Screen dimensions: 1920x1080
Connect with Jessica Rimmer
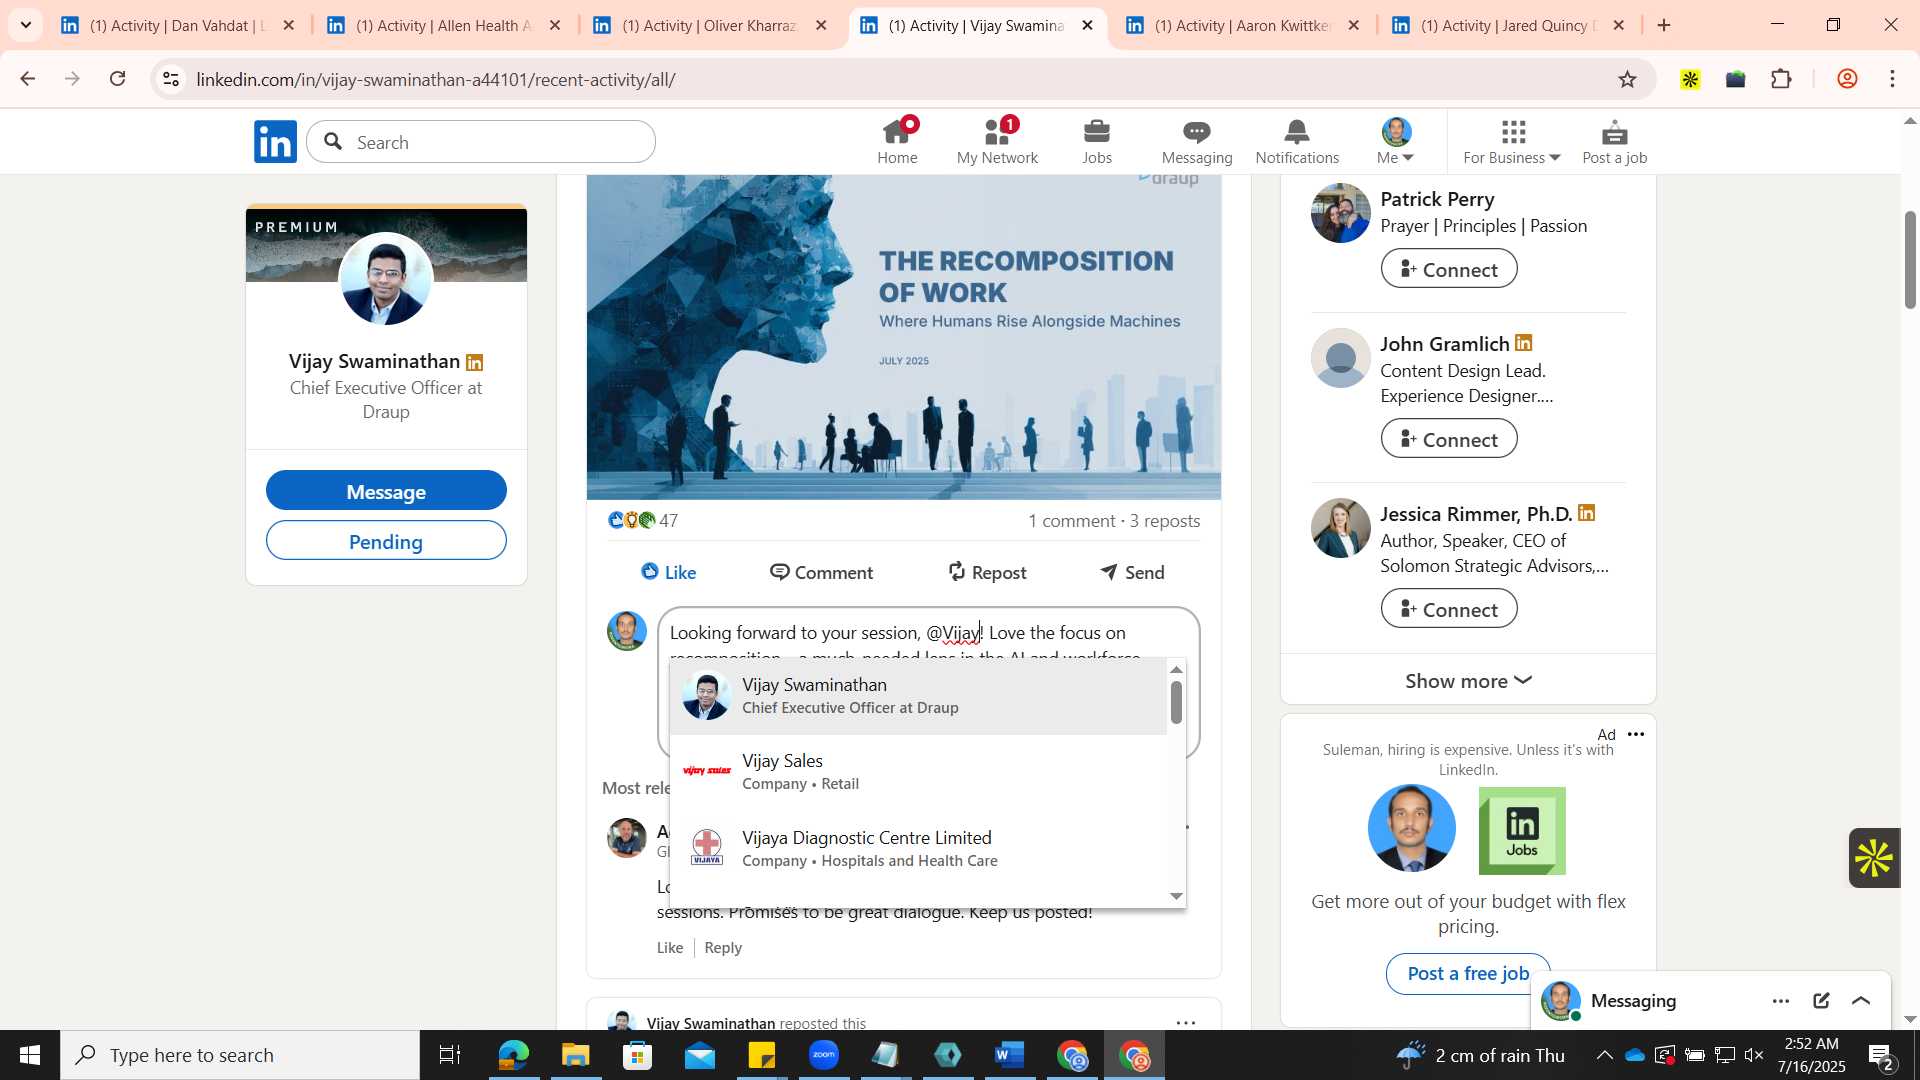coord(1449,609)
